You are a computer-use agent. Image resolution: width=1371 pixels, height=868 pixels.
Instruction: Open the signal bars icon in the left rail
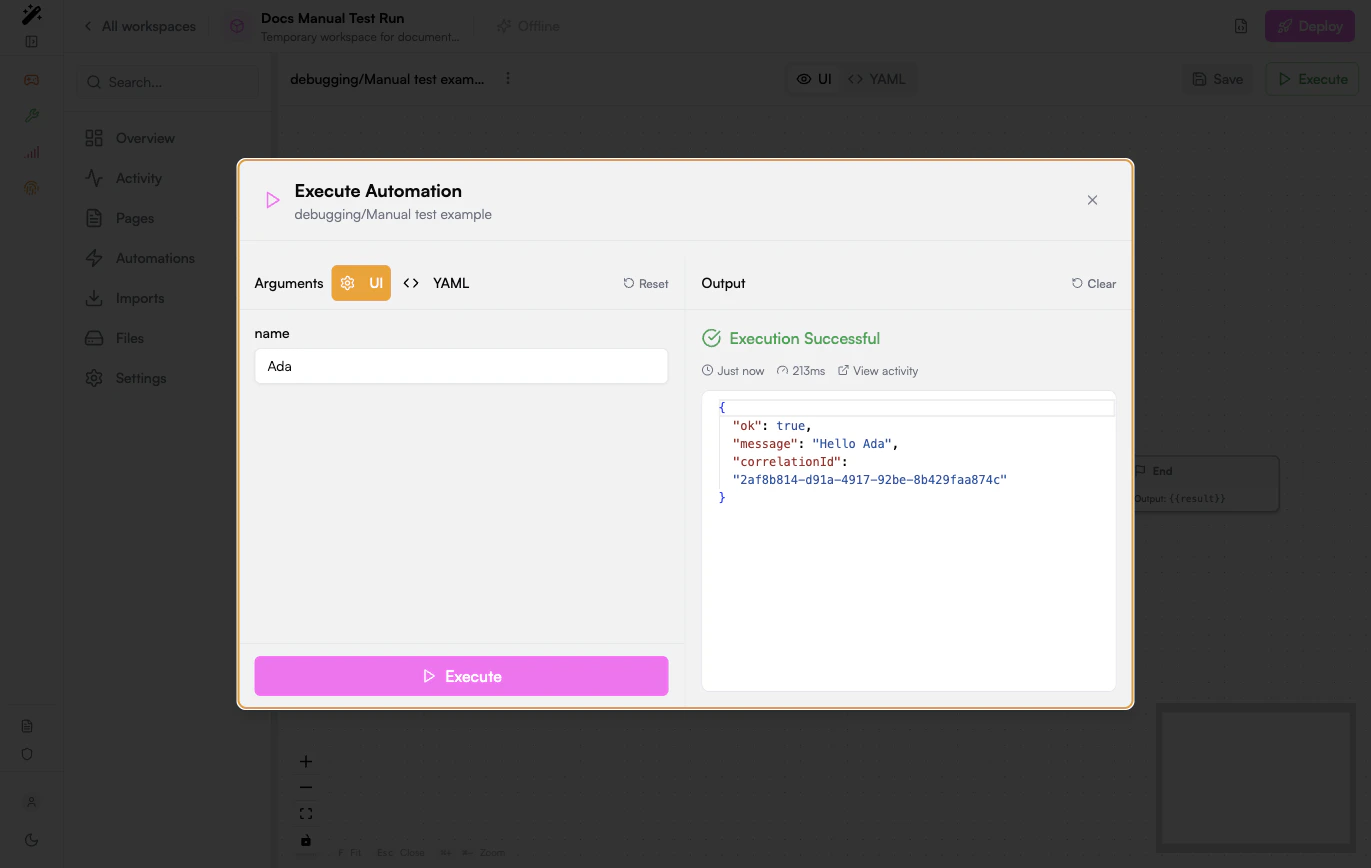tap(31, 152)
